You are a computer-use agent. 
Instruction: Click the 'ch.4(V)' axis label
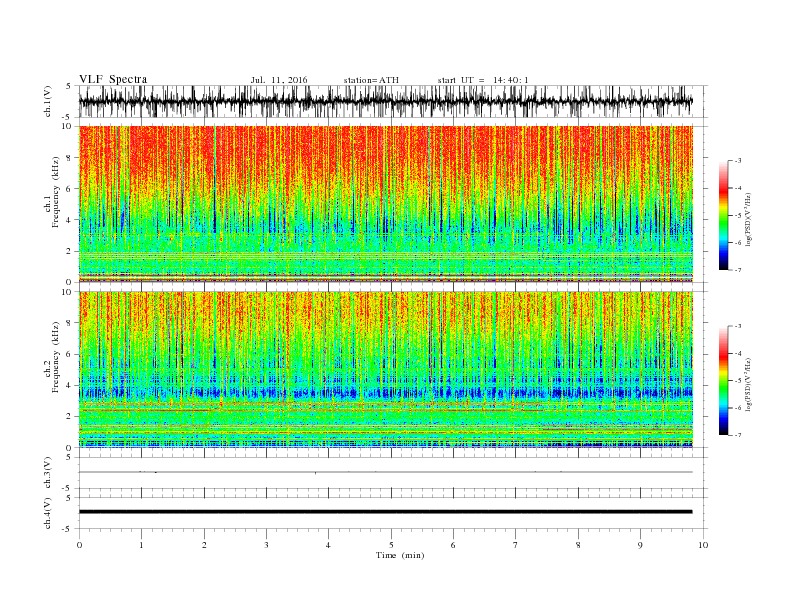48,513
